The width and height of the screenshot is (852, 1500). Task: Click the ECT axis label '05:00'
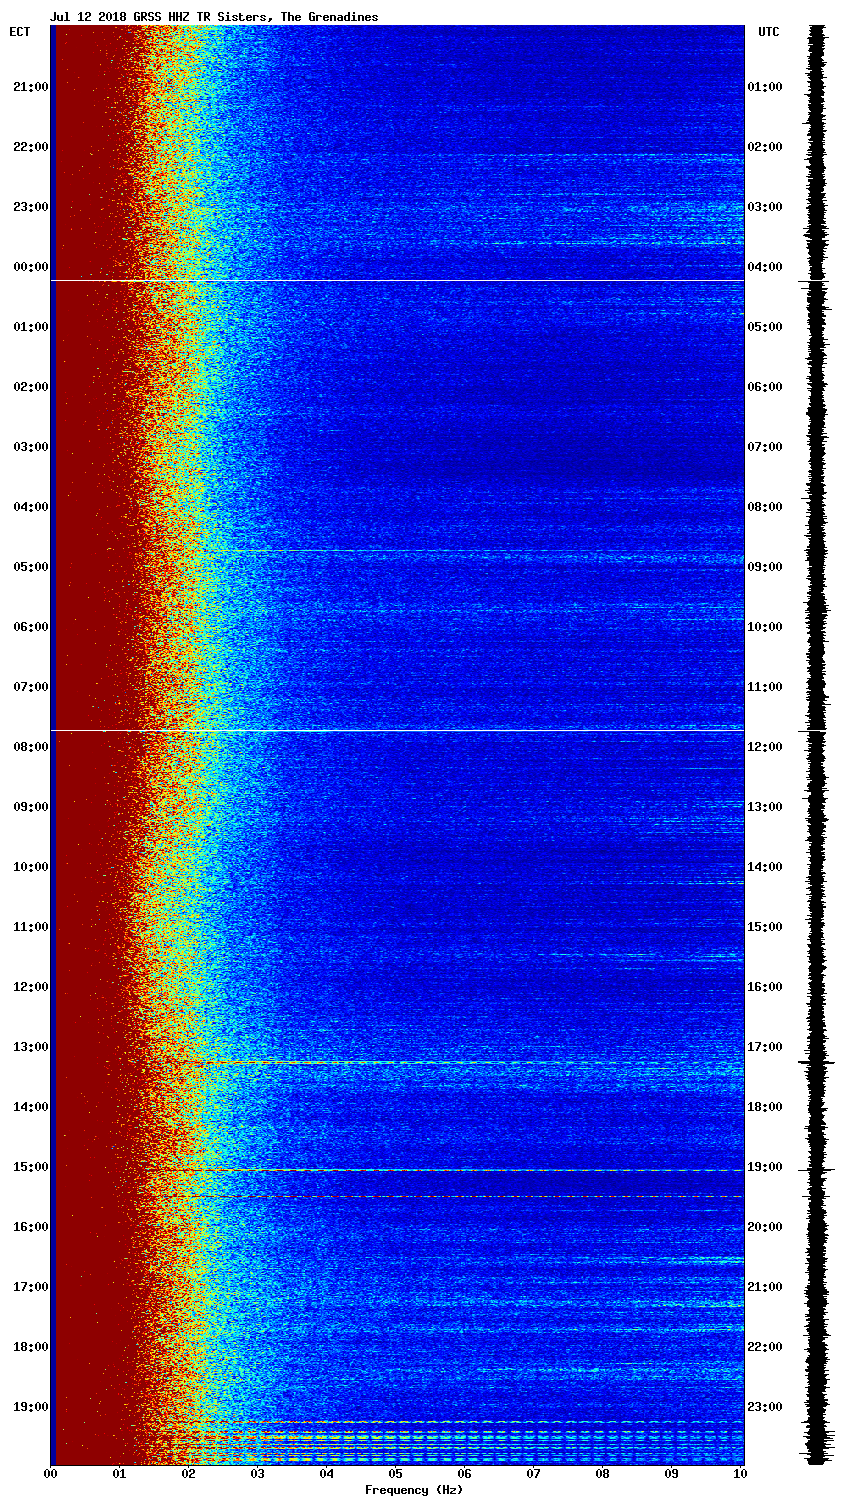point(31,567)
